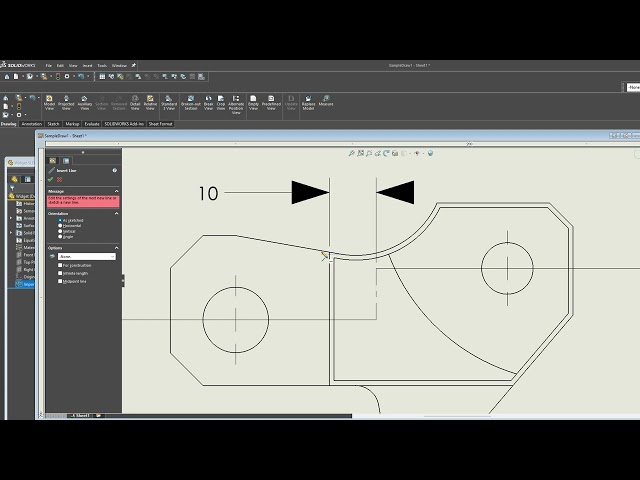Open the Insert menu

[x=87, y=66]
